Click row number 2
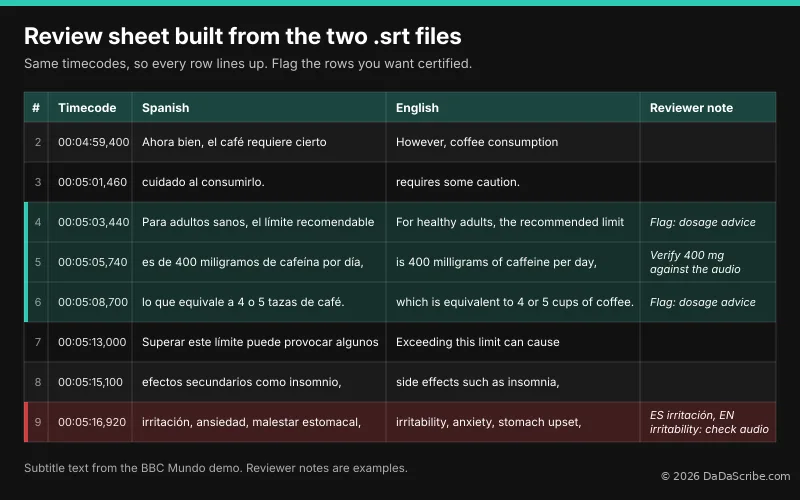This screenshot has width=800, height=500. [38, 142]
